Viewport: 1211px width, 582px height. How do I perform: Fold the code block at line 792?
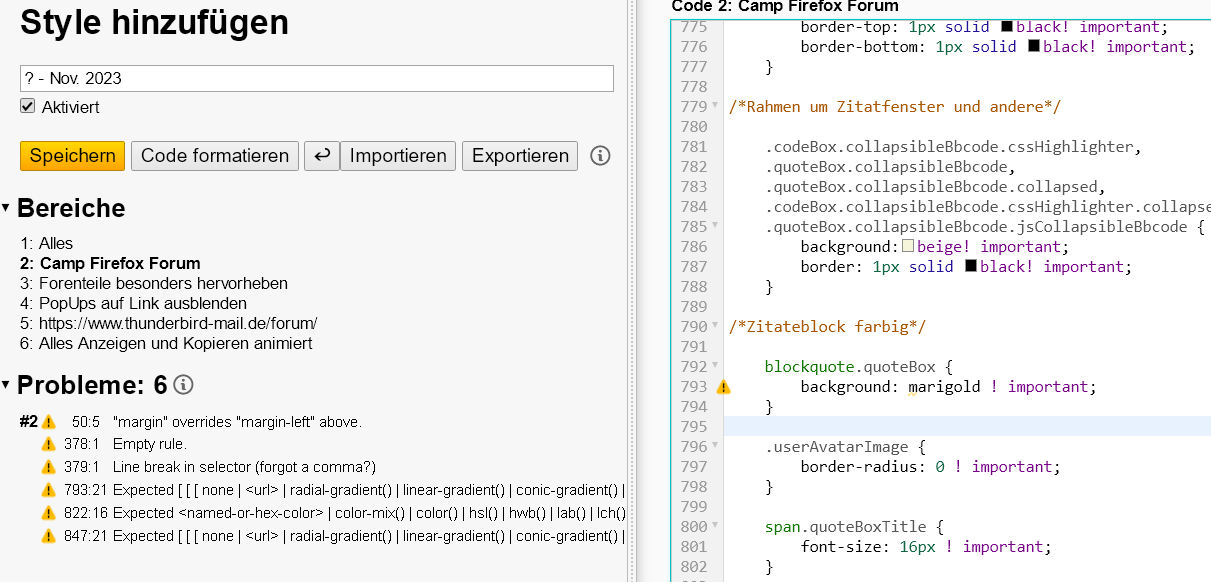(x=714, y=366)
